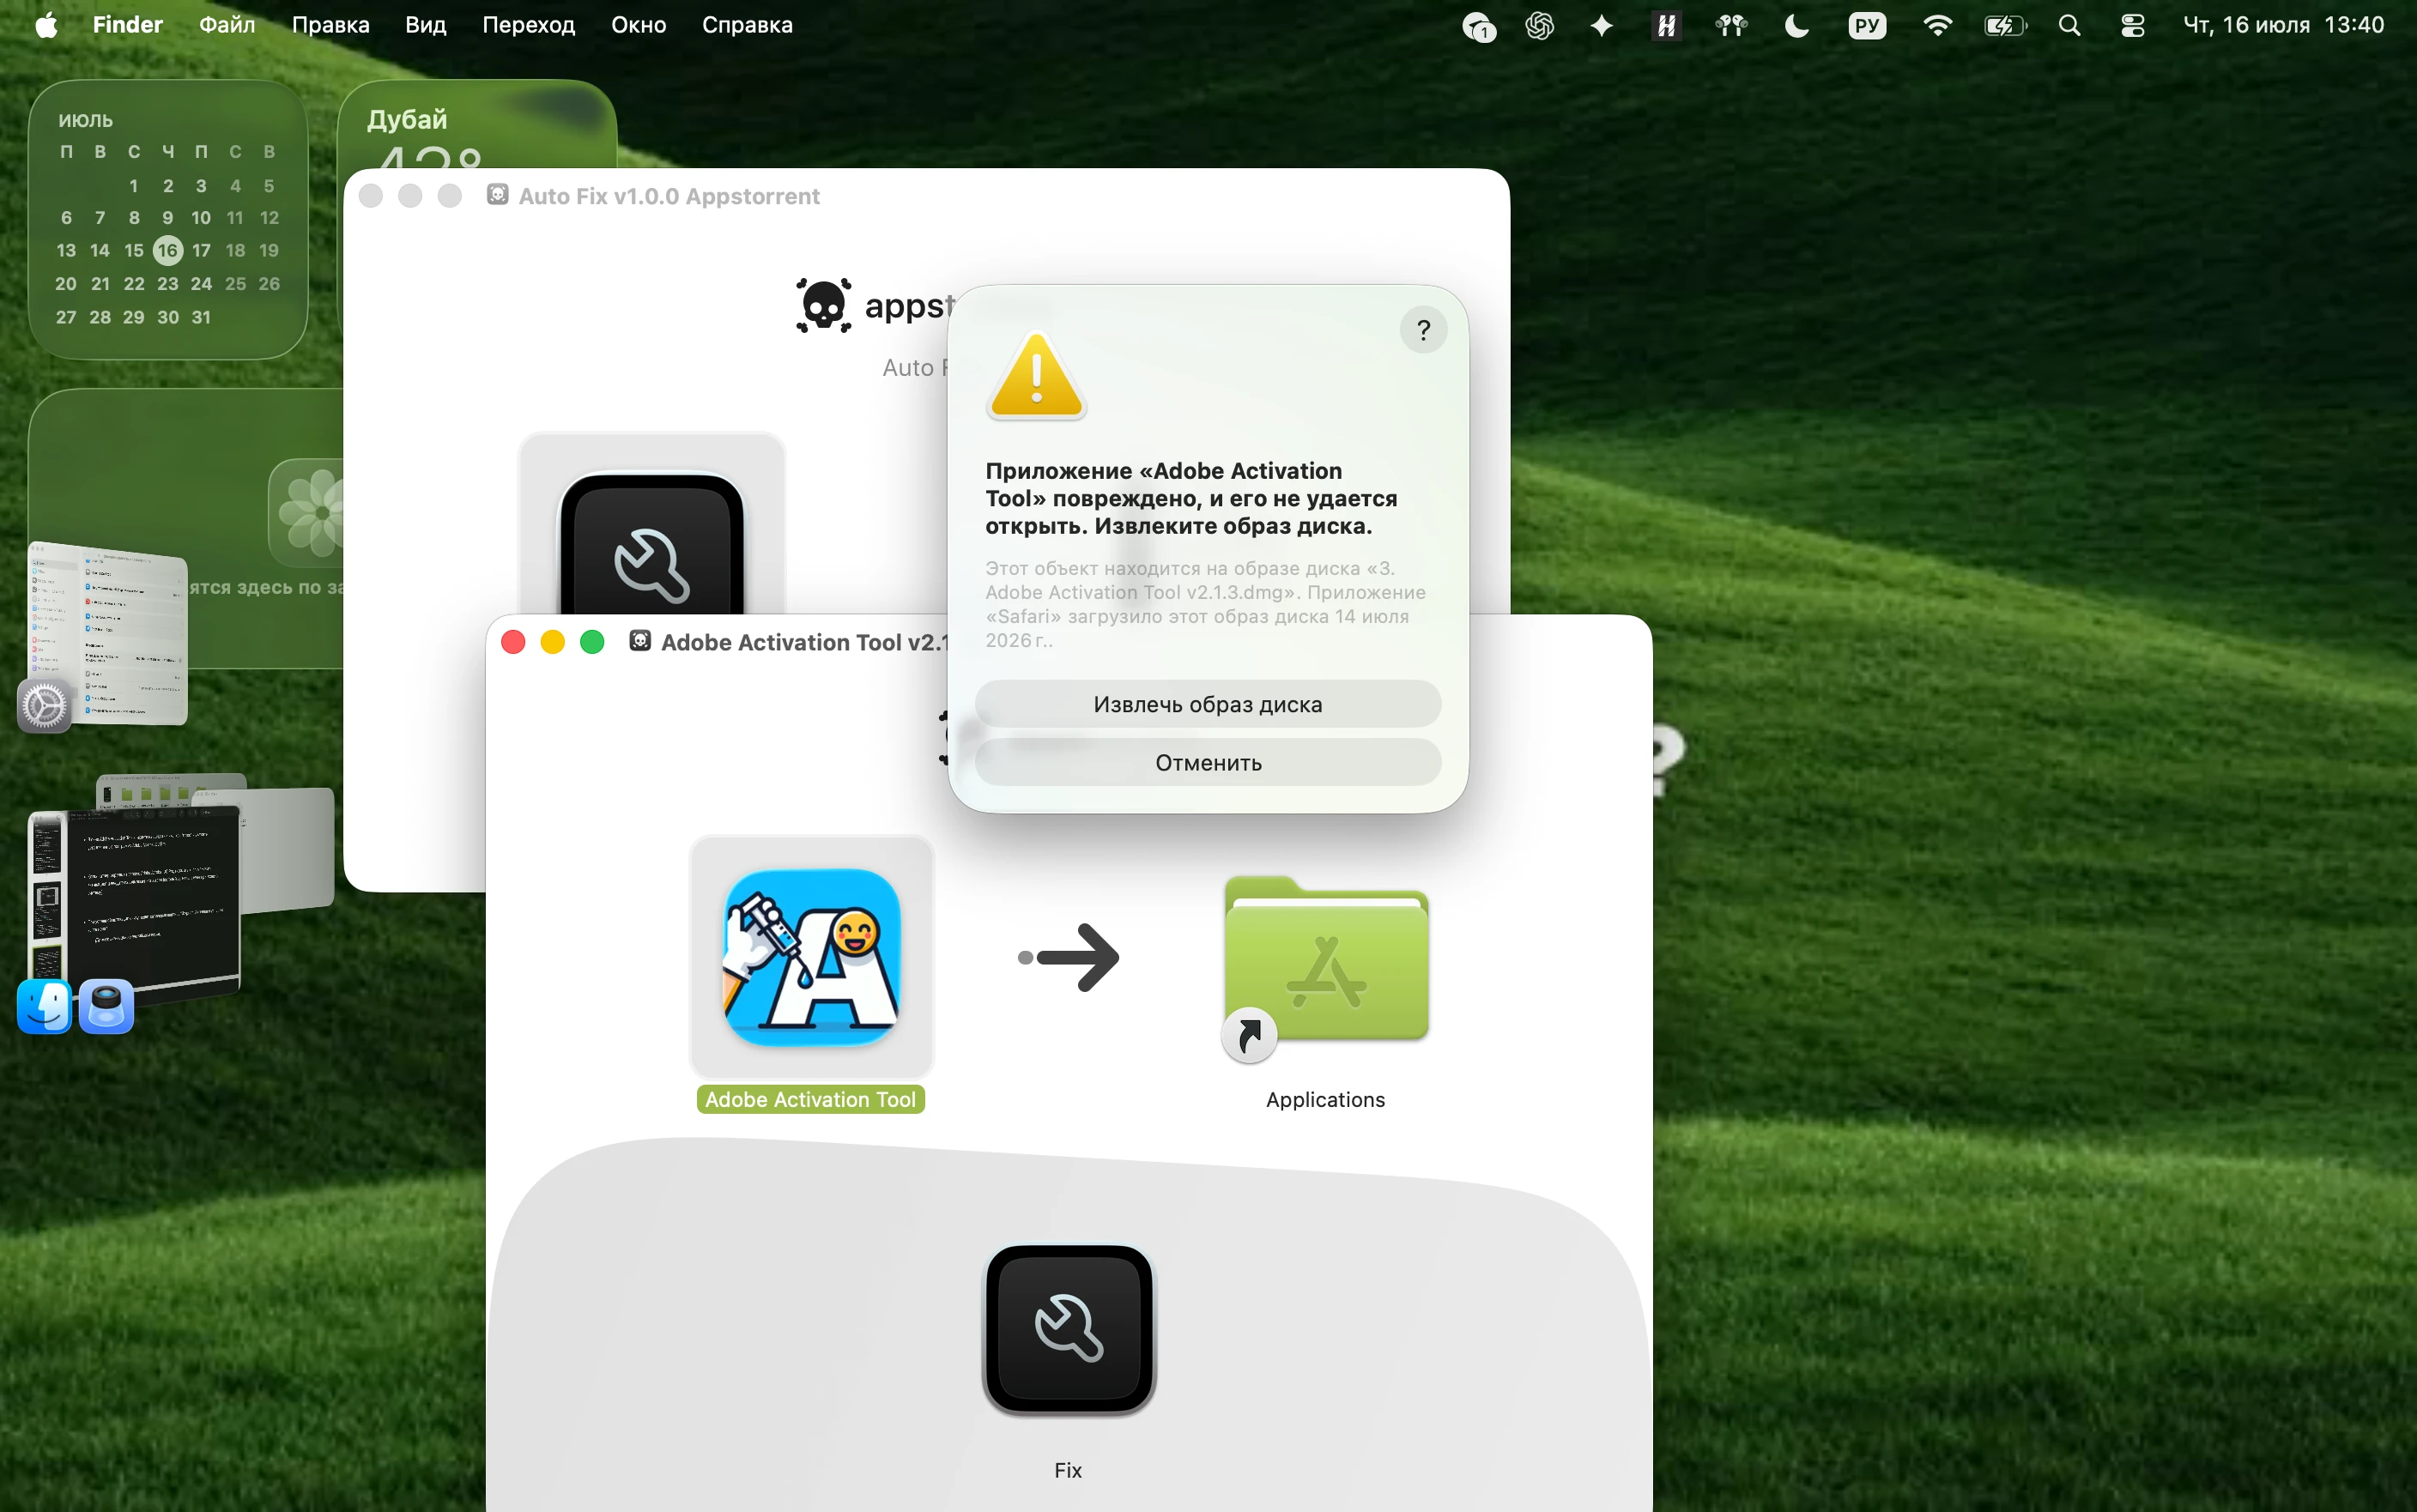Toggle Focus moon icon in menu bar

[x=1796, y=25]
